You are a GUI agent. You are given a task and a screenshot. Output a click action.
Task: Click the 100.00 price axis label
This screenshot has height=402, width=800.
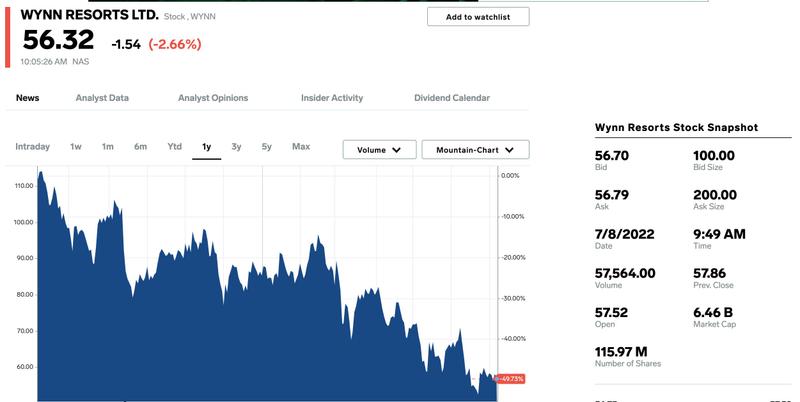(x=24, y=222)
